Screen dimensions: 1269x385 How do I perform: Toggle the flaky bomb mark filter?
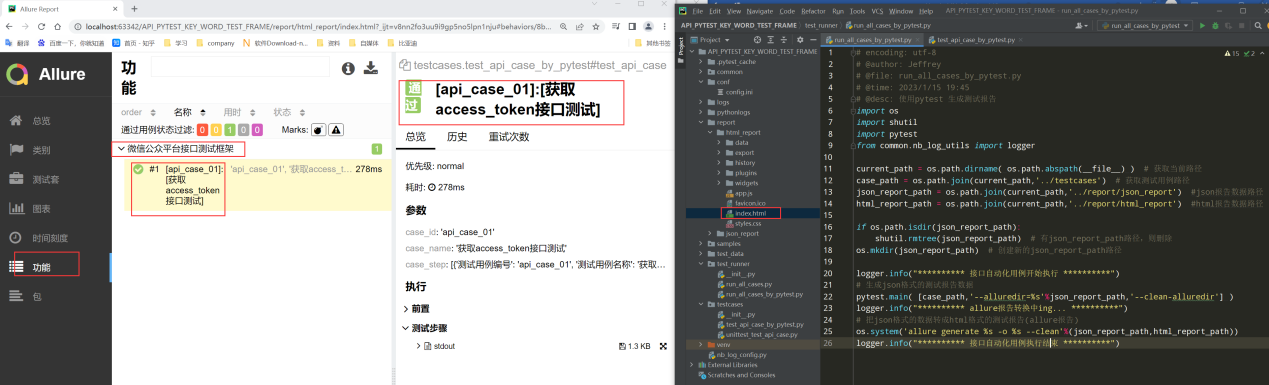tap(318, 130)
